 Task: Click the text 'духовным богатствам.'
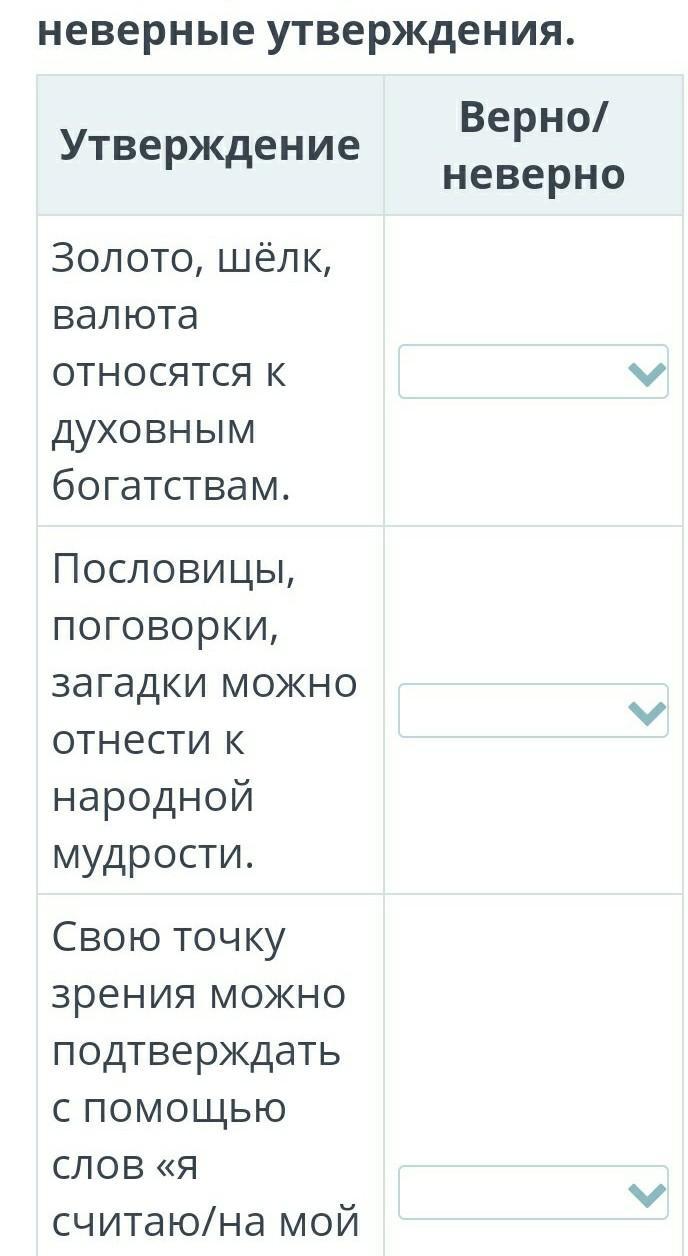click(x=170, y=458)
